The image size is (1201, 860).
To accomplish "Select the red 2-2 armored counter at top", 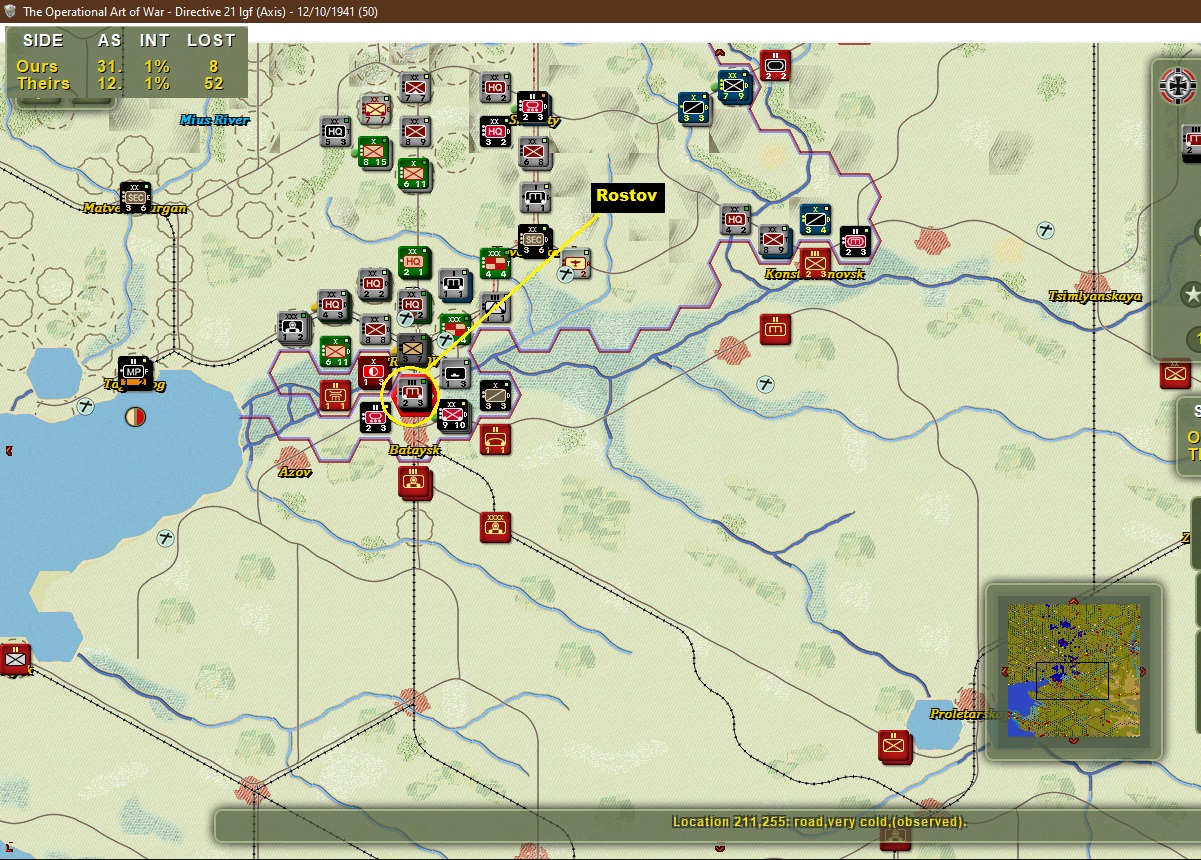I will 775,65.
